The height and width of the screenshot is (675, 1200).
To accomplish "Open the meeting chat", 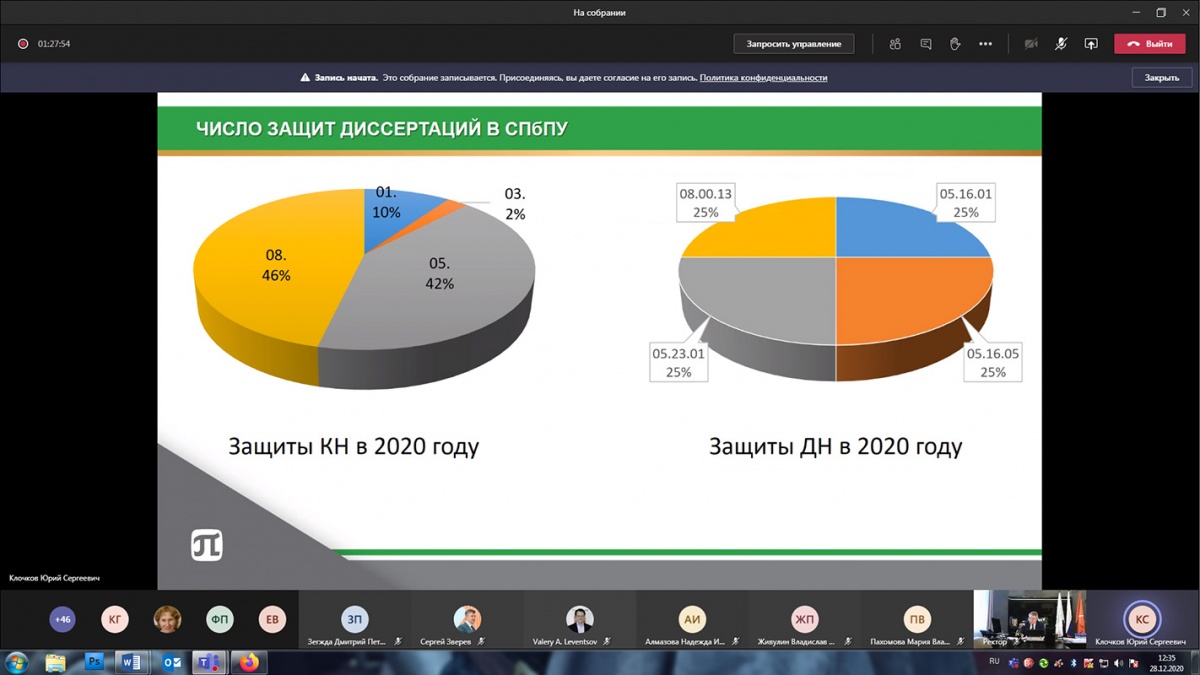I will (926, 44).
